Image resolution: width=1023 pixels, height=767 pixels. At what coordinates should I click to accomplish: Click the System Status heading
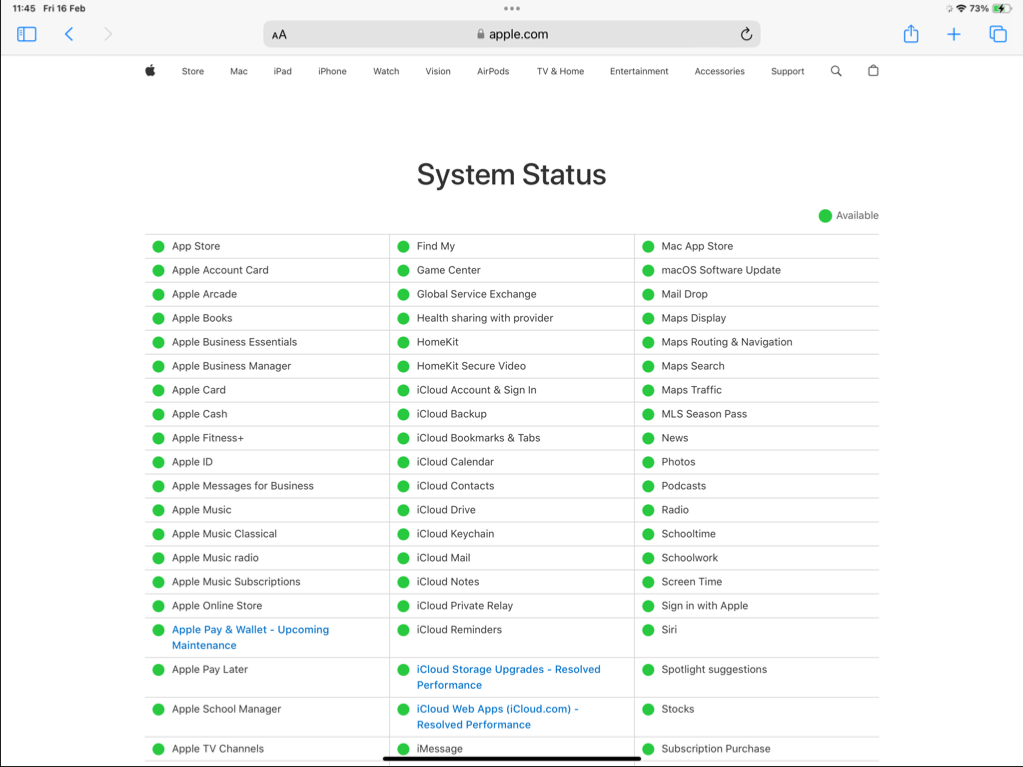[x=512, y=175]
